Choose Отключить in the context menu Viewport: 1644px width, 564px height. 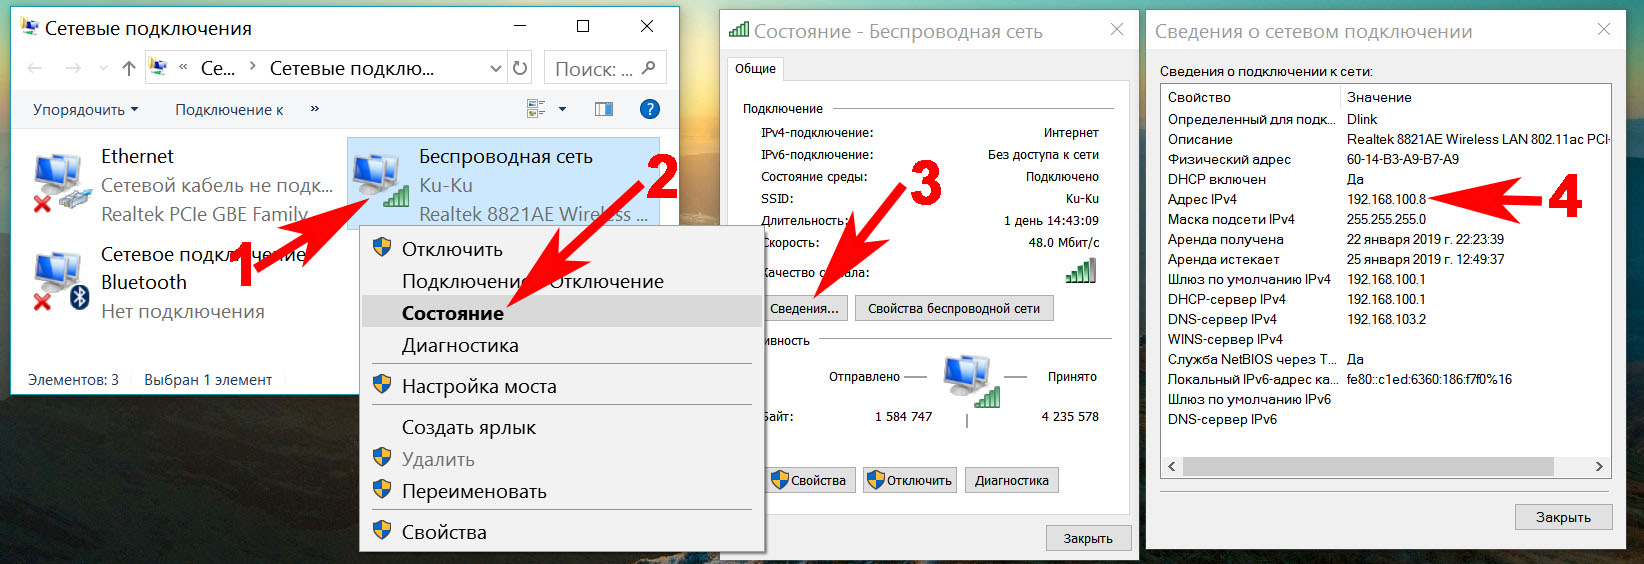coord(562,249)
